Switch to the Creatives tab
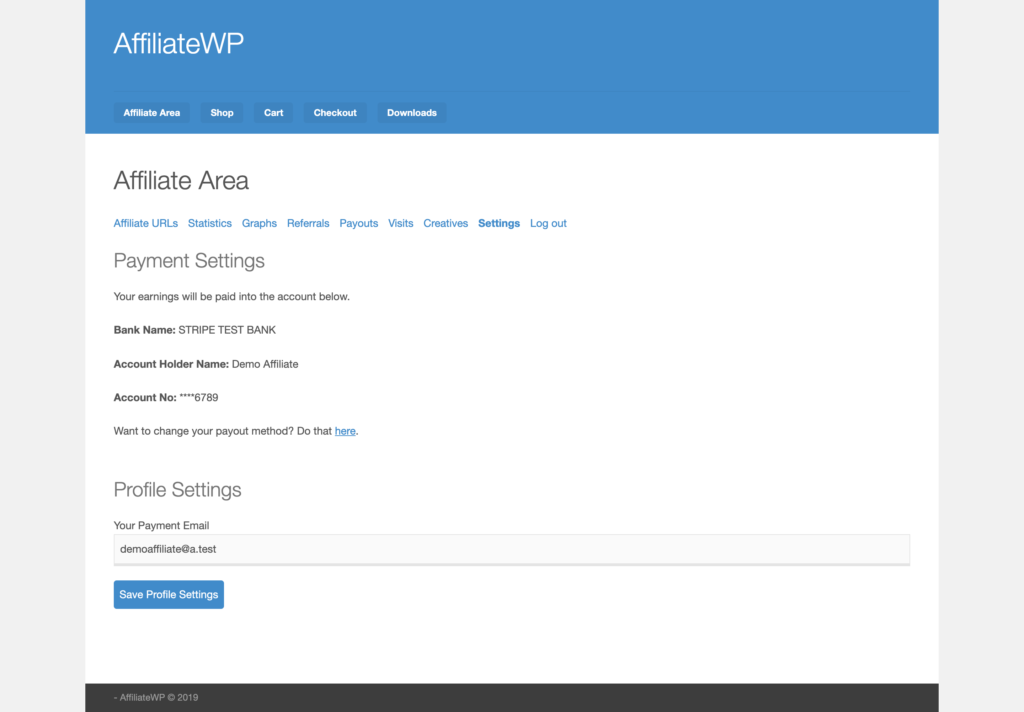Image resolution: width=1024 pixels, height=712 pixels. pyautogui.click(x=445, y=223)
